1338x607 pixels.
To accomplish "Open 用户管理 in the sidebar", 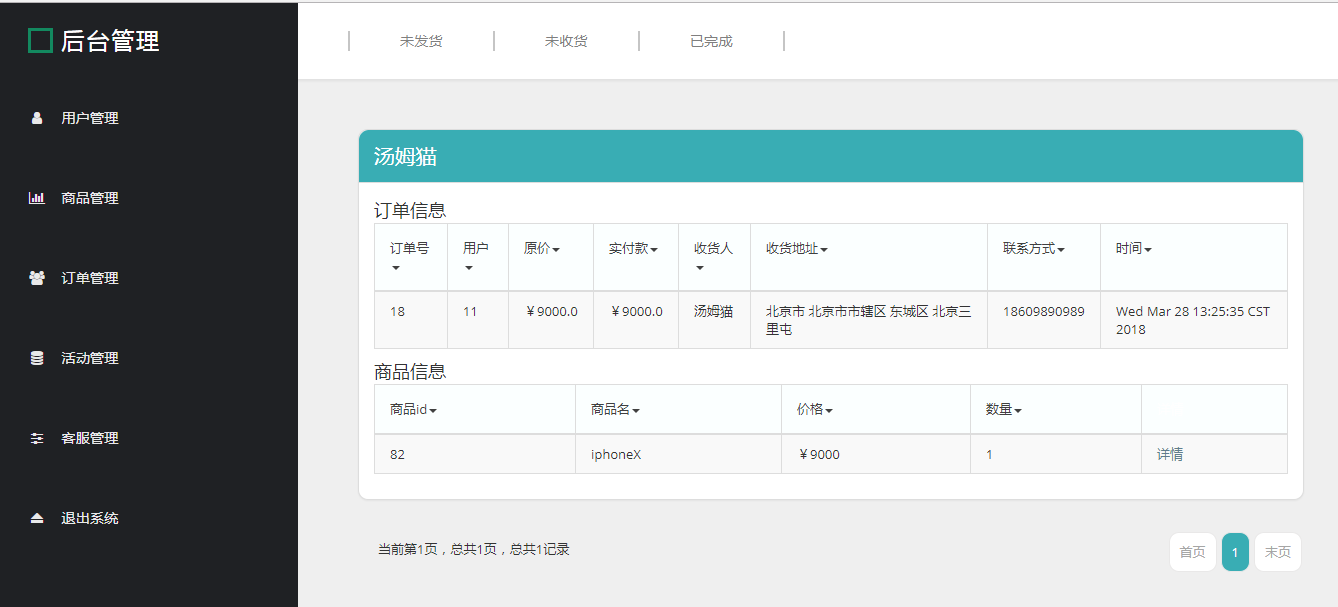I will [x=90, y=118].
